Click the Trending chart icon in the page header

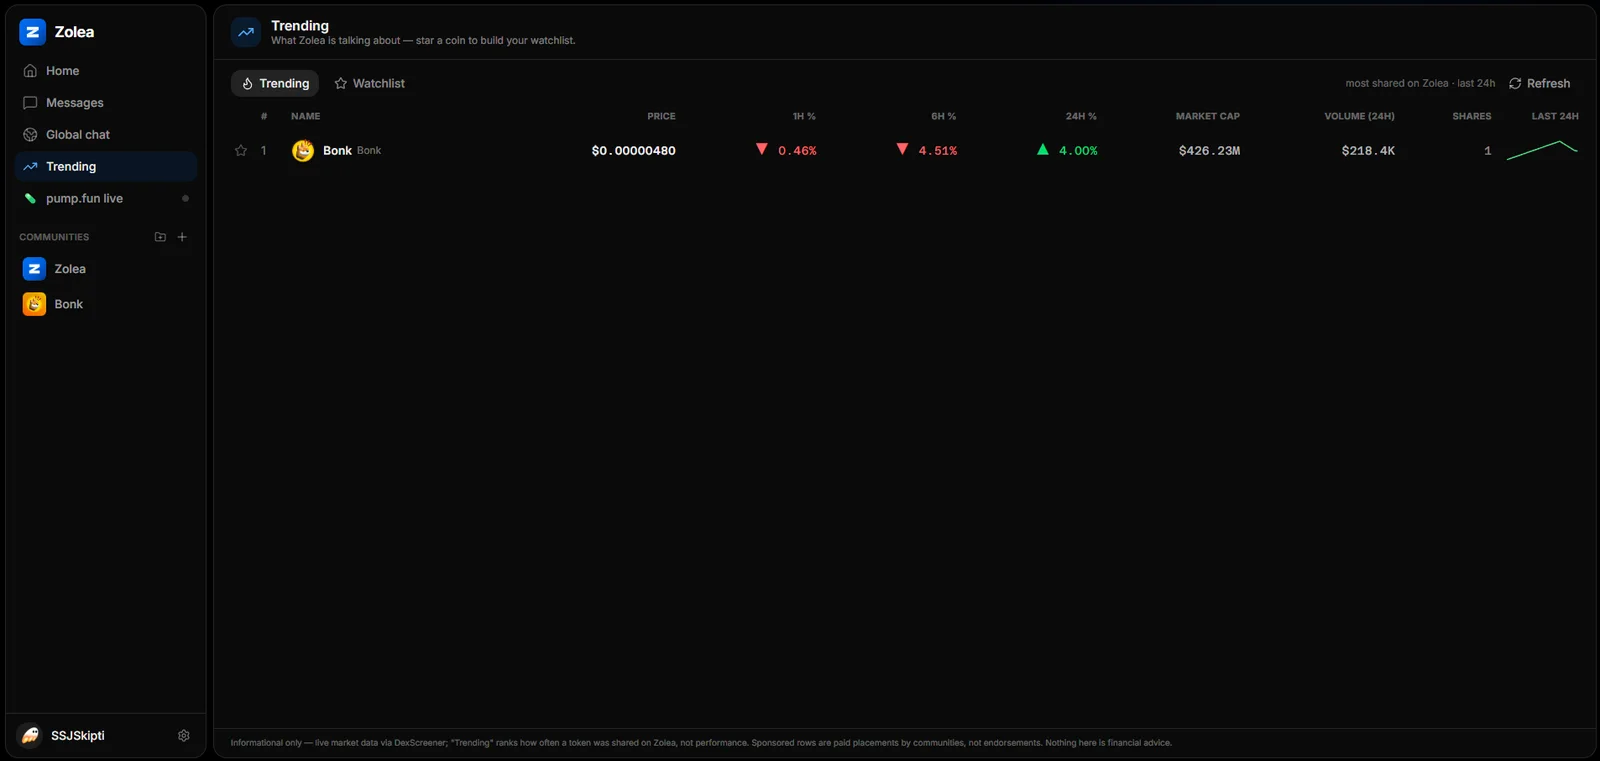pos(246,32)
